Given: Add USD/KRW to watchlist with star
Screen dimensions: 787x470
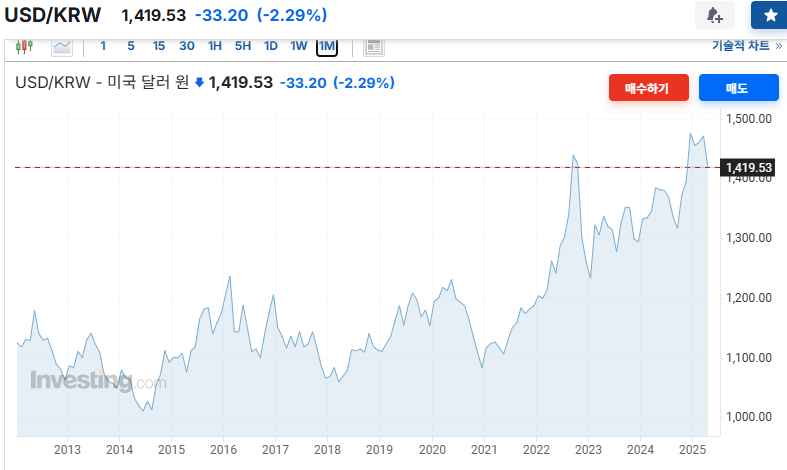Looking at the screenshot, I should tap(770, 15).
